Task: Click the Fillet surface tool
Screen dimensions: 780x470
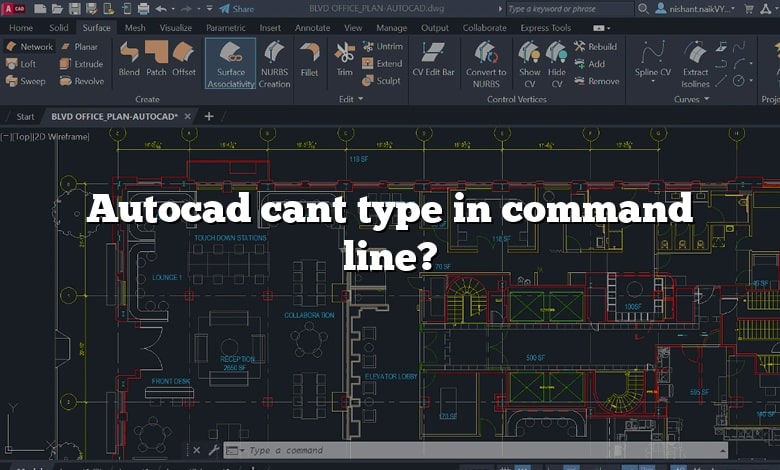Action: [x=309, y=60]
